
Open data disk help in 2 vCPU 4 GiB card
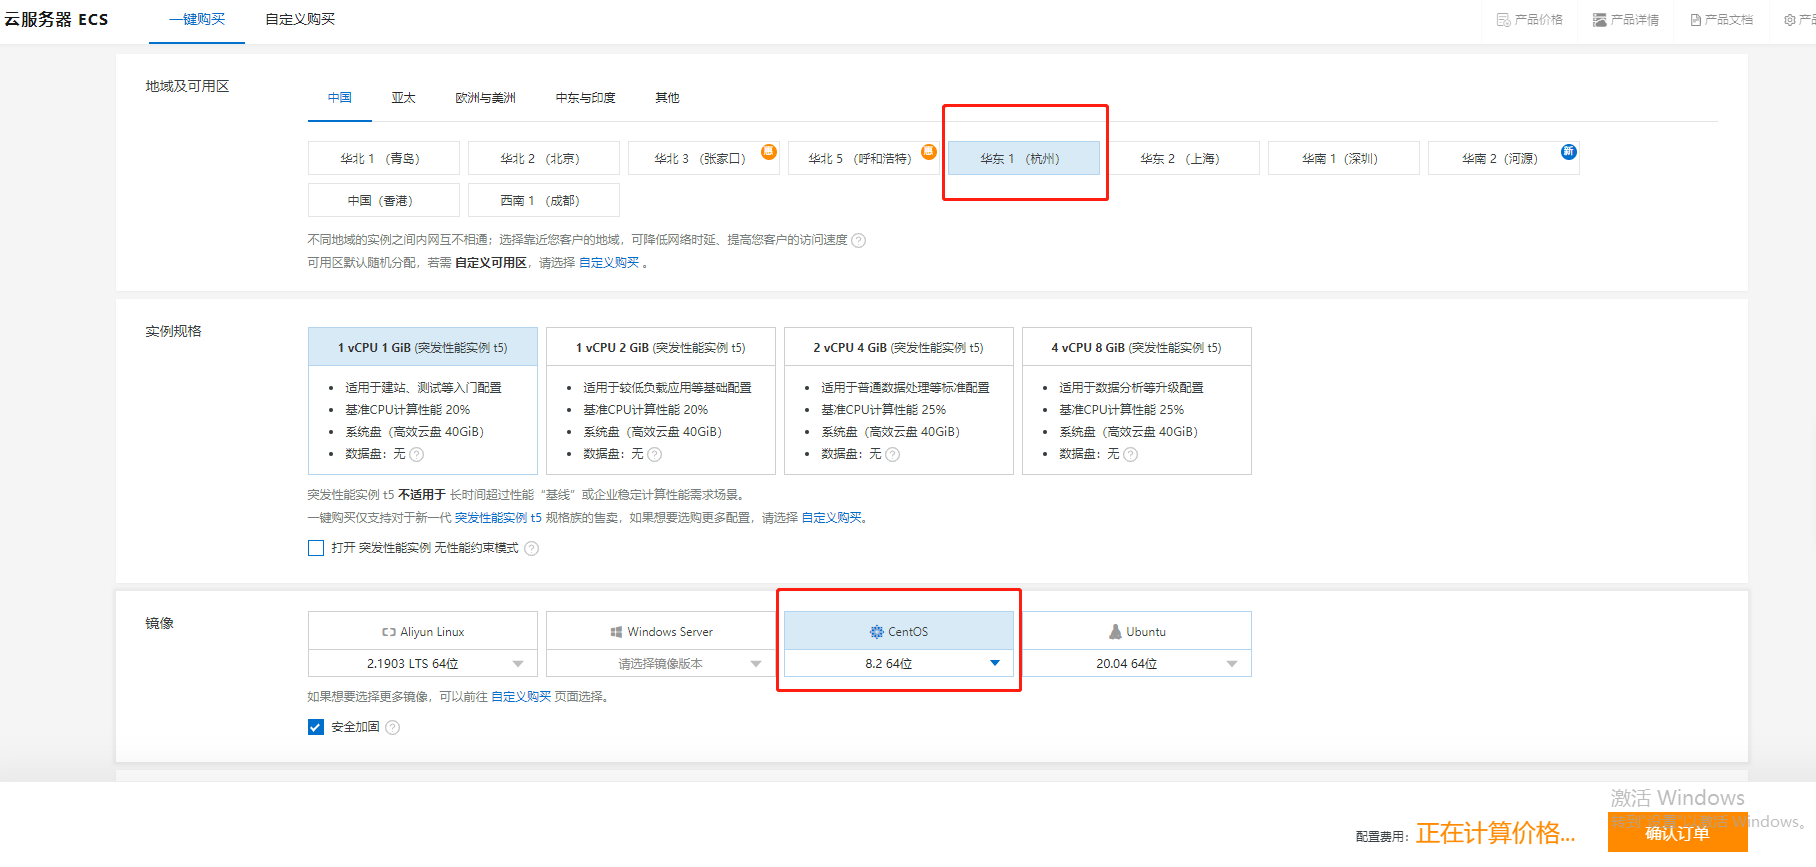click(893, 454)
